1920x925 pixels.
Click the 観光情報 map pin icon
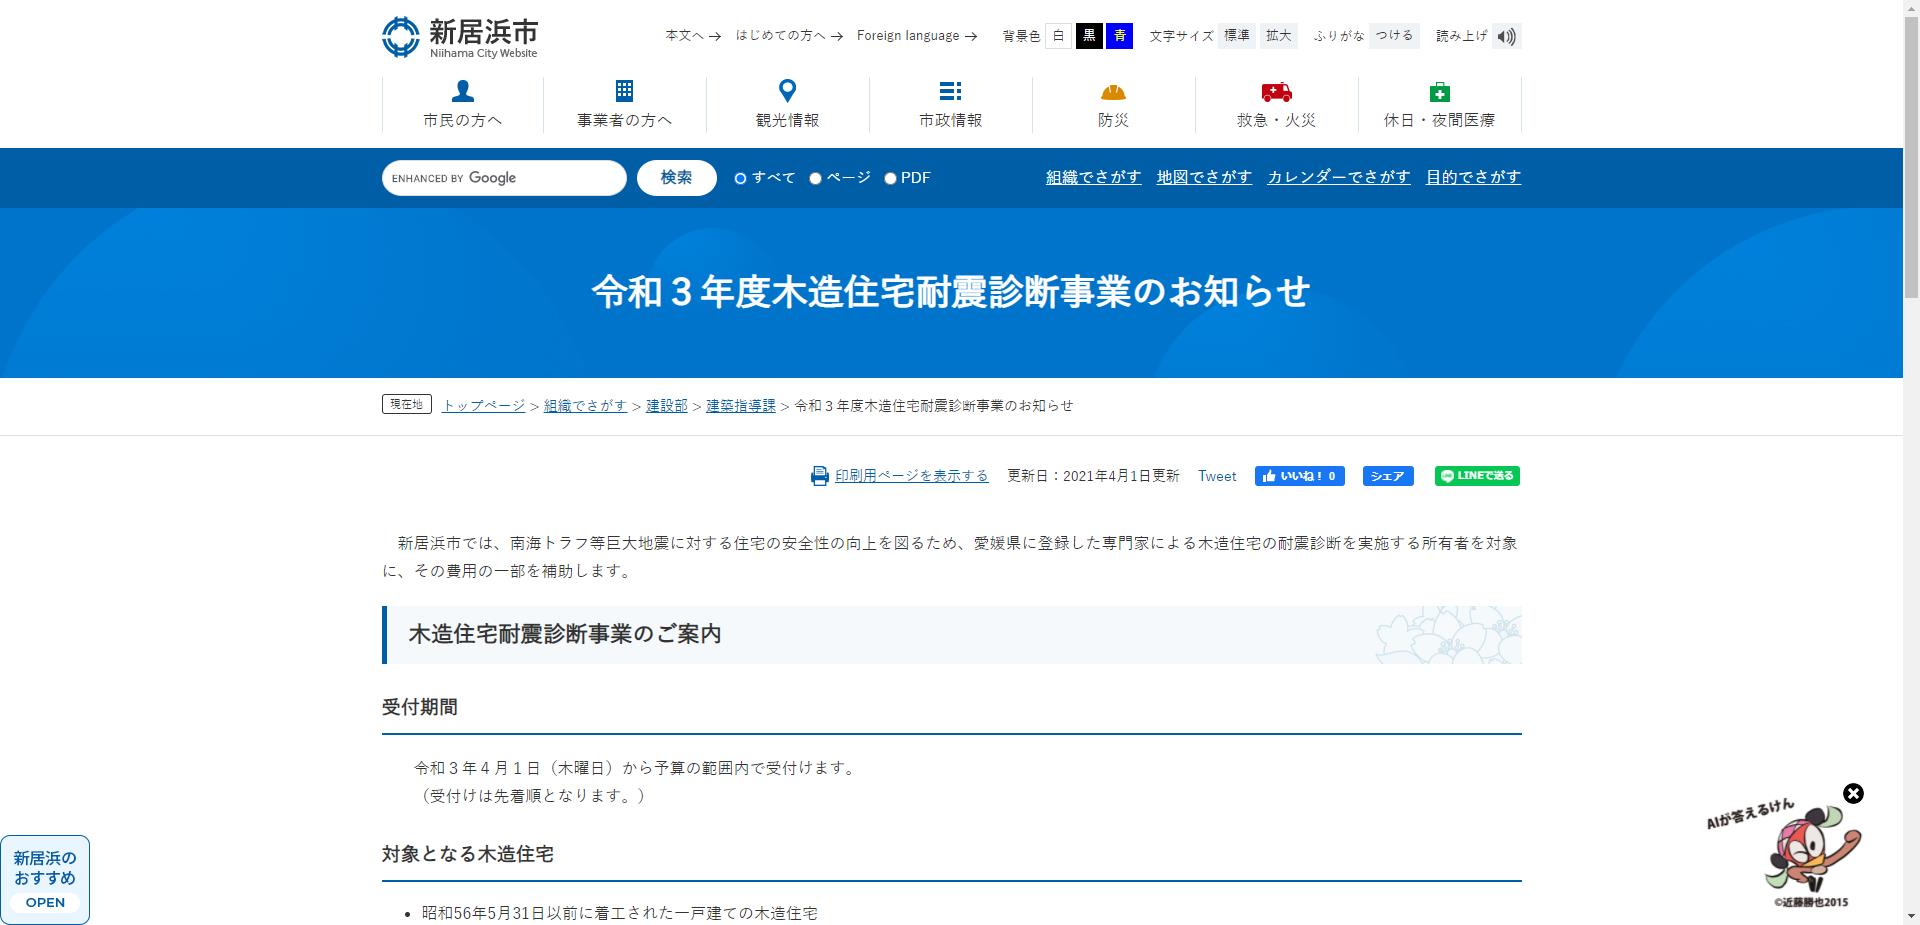(788, 92)
